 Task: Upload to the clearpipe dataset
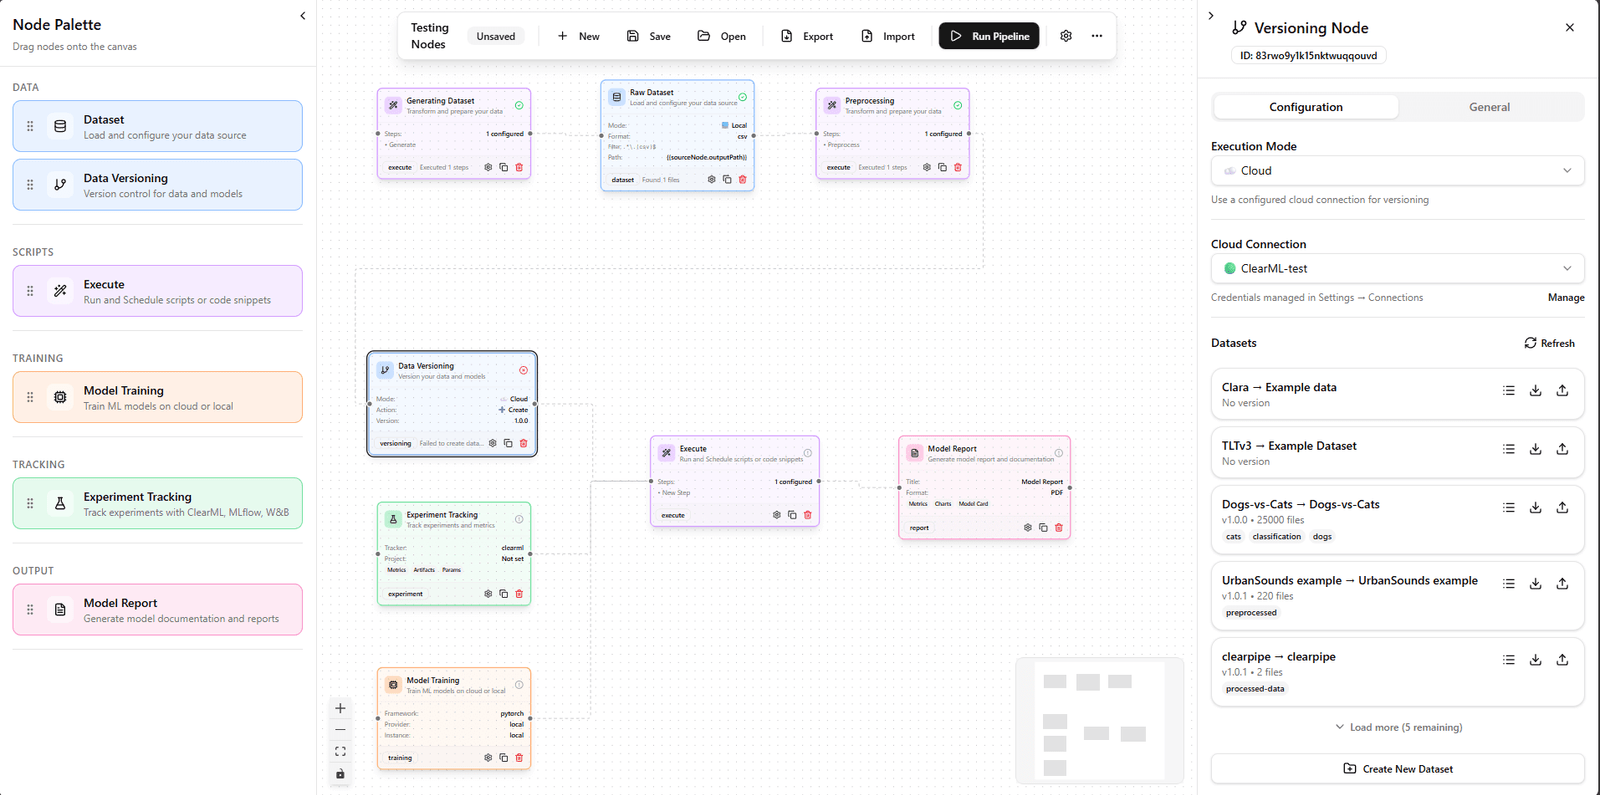[x=1562, y=660]
